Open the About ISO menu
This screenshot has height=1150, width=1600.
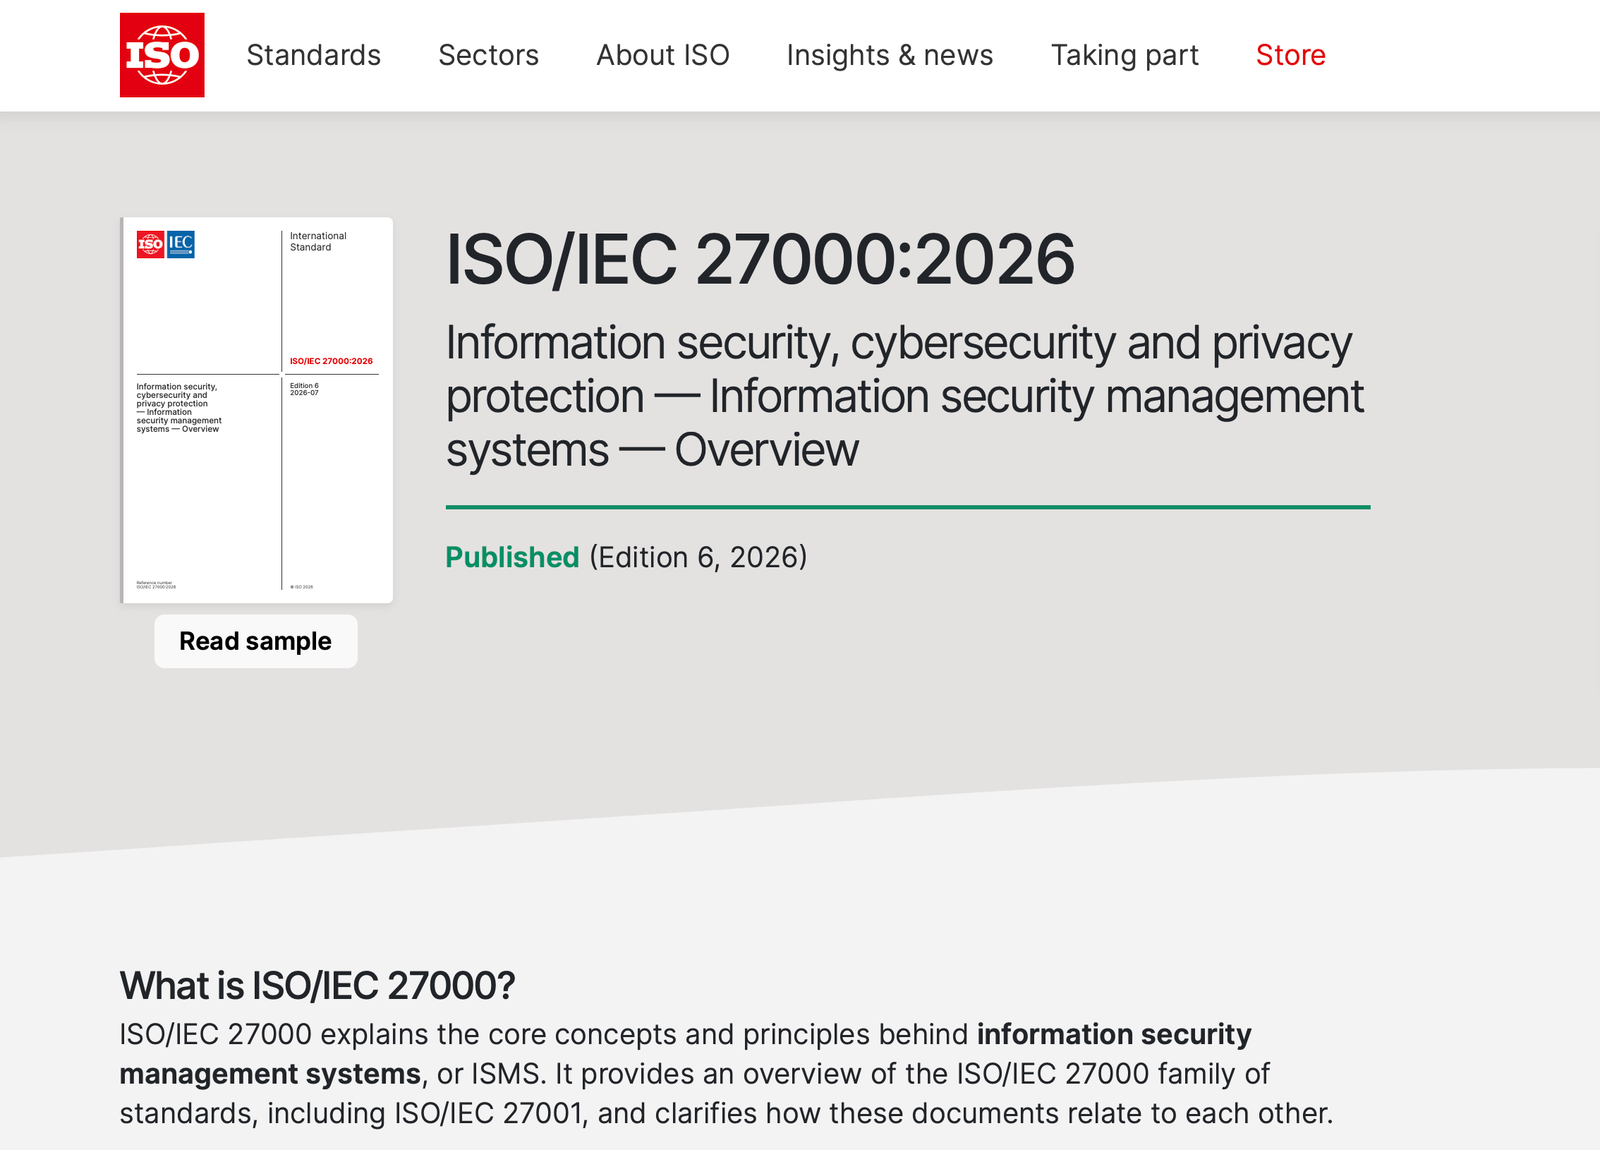coord(663,55)
